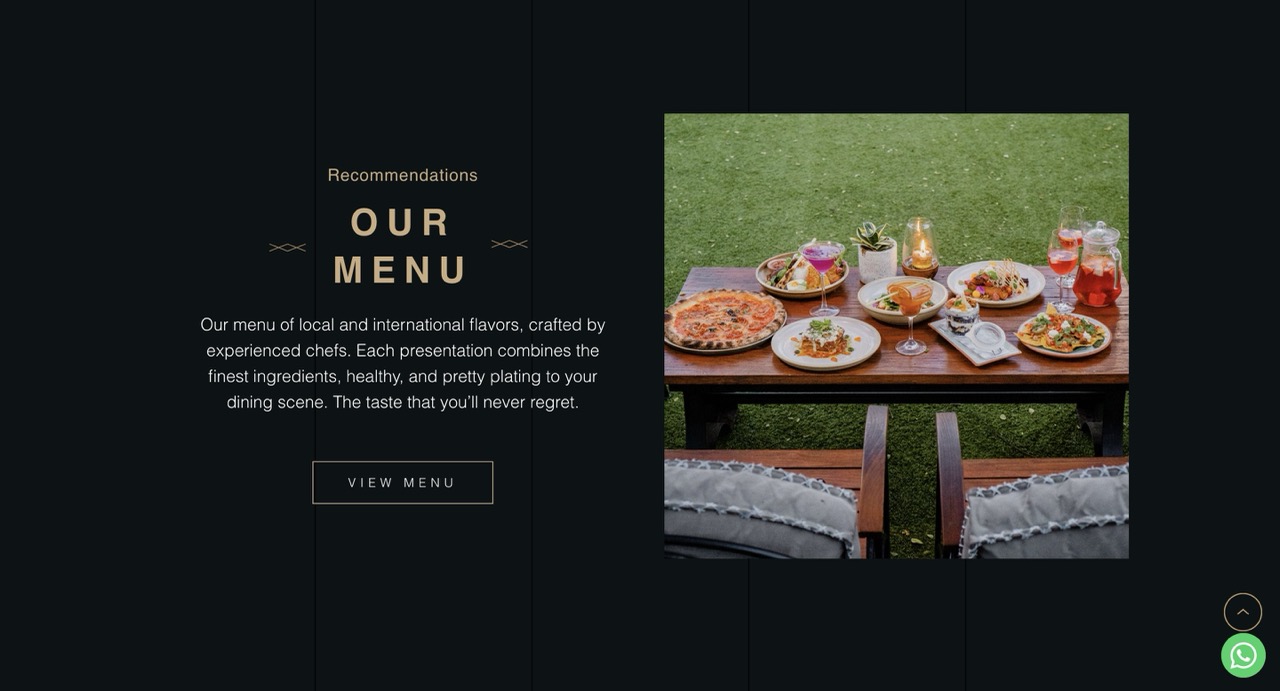1280x691 pixels.
Task: Click the orange cocktail glass in photo
Action: coord(909,315)
